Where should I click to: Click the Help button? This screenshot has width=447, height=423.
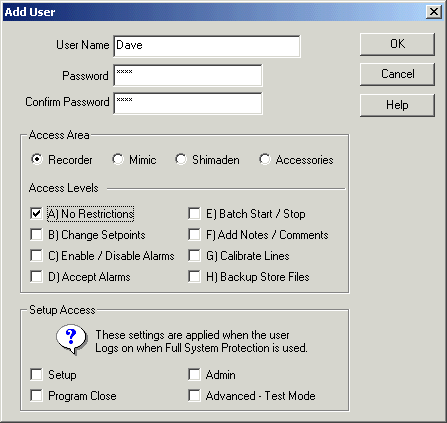click(397, 105)
